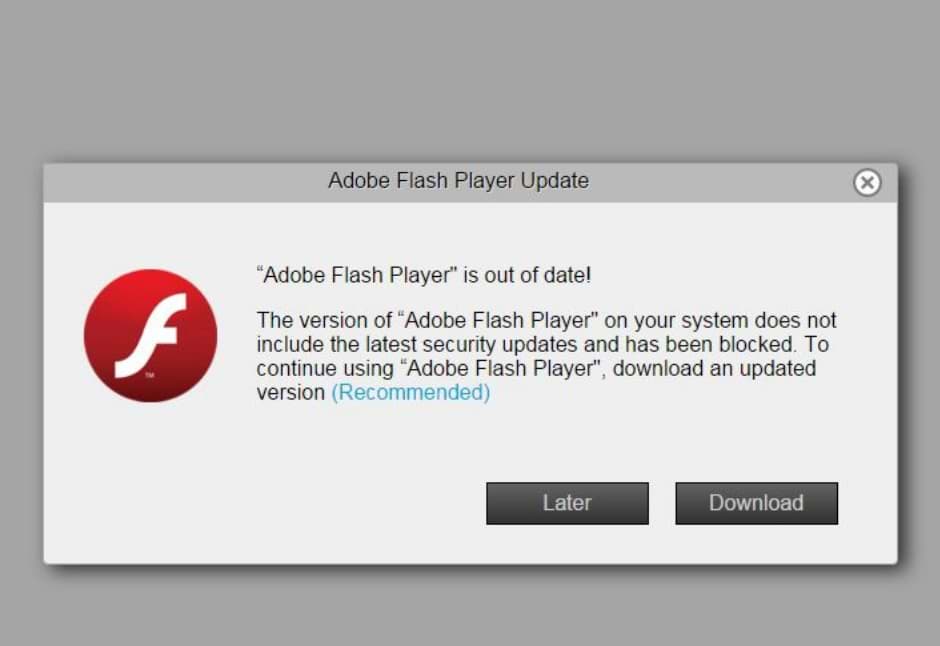Open the blue (Recommended) link

(411, 393)
